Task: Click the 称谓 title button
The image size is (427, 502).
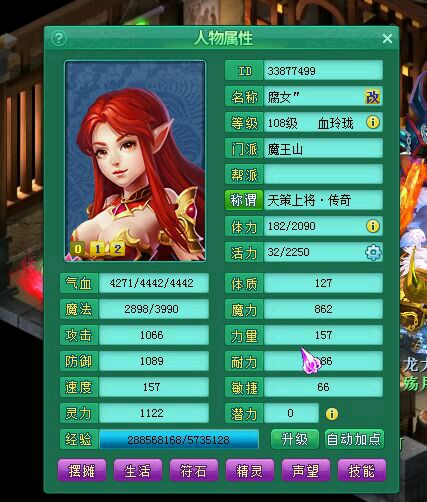Action: tap(244, 200)
